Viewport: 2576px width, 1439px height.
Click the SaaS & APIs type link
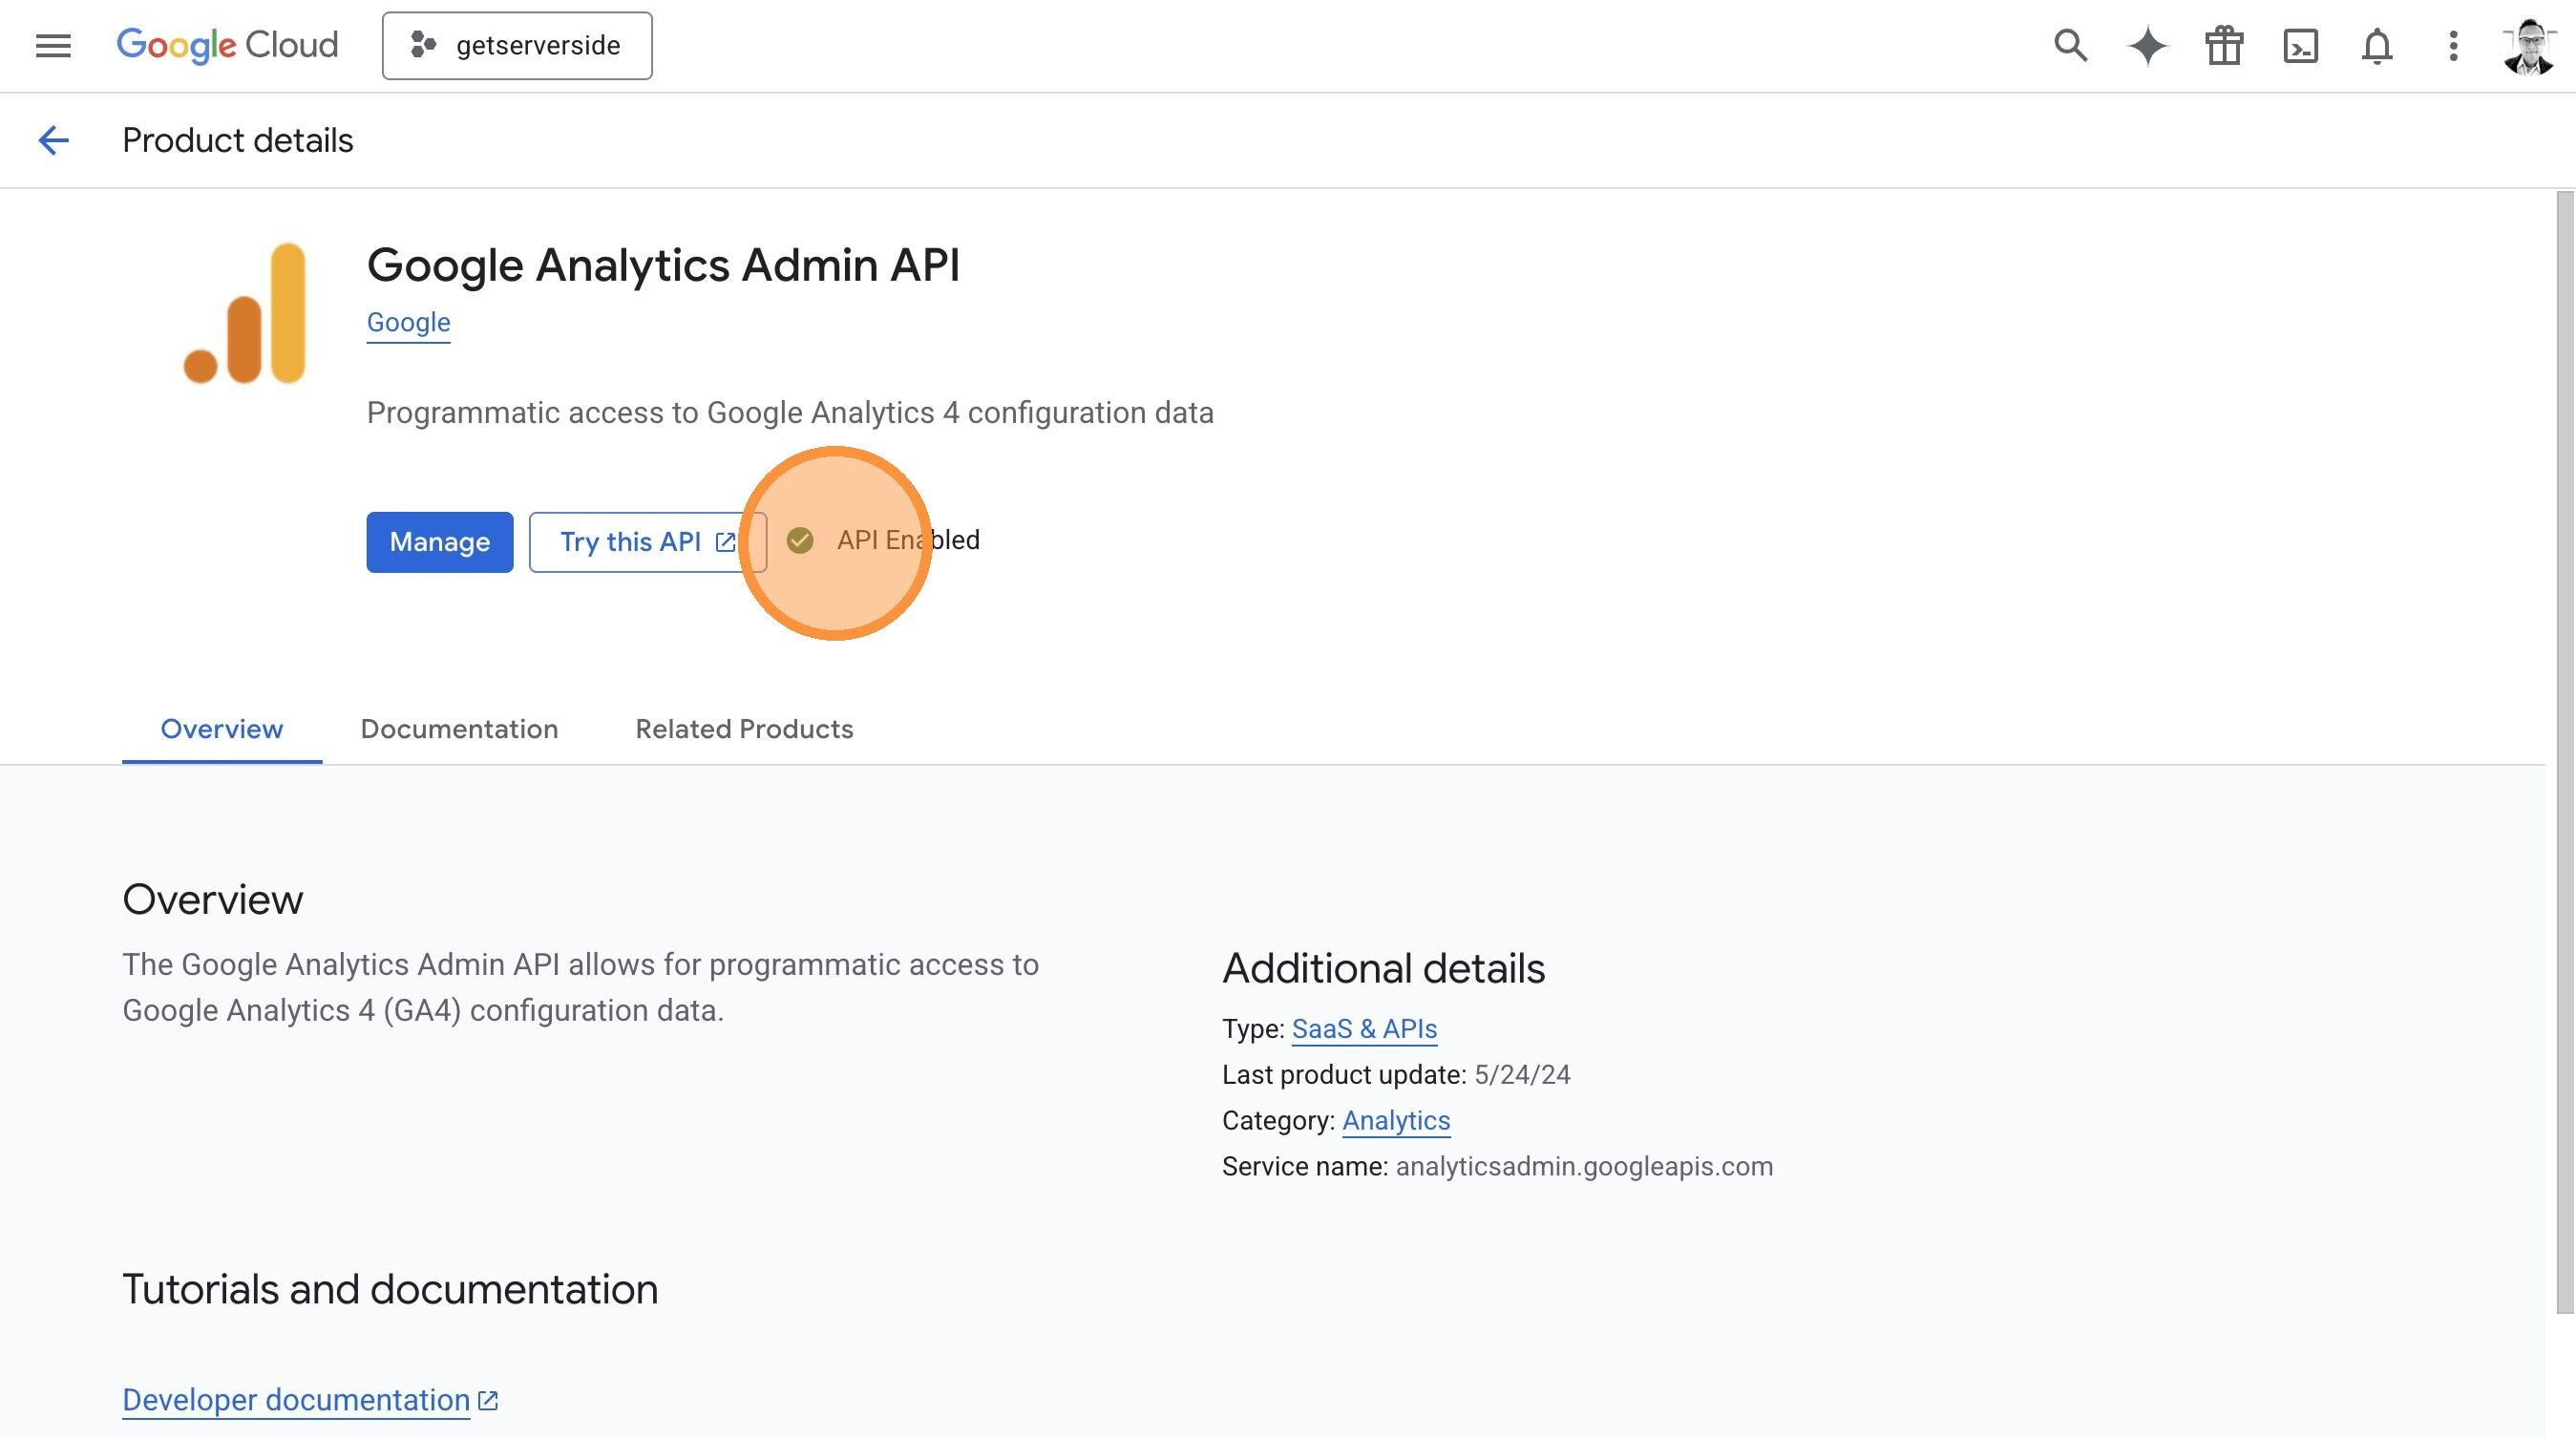[1364, 1028]
